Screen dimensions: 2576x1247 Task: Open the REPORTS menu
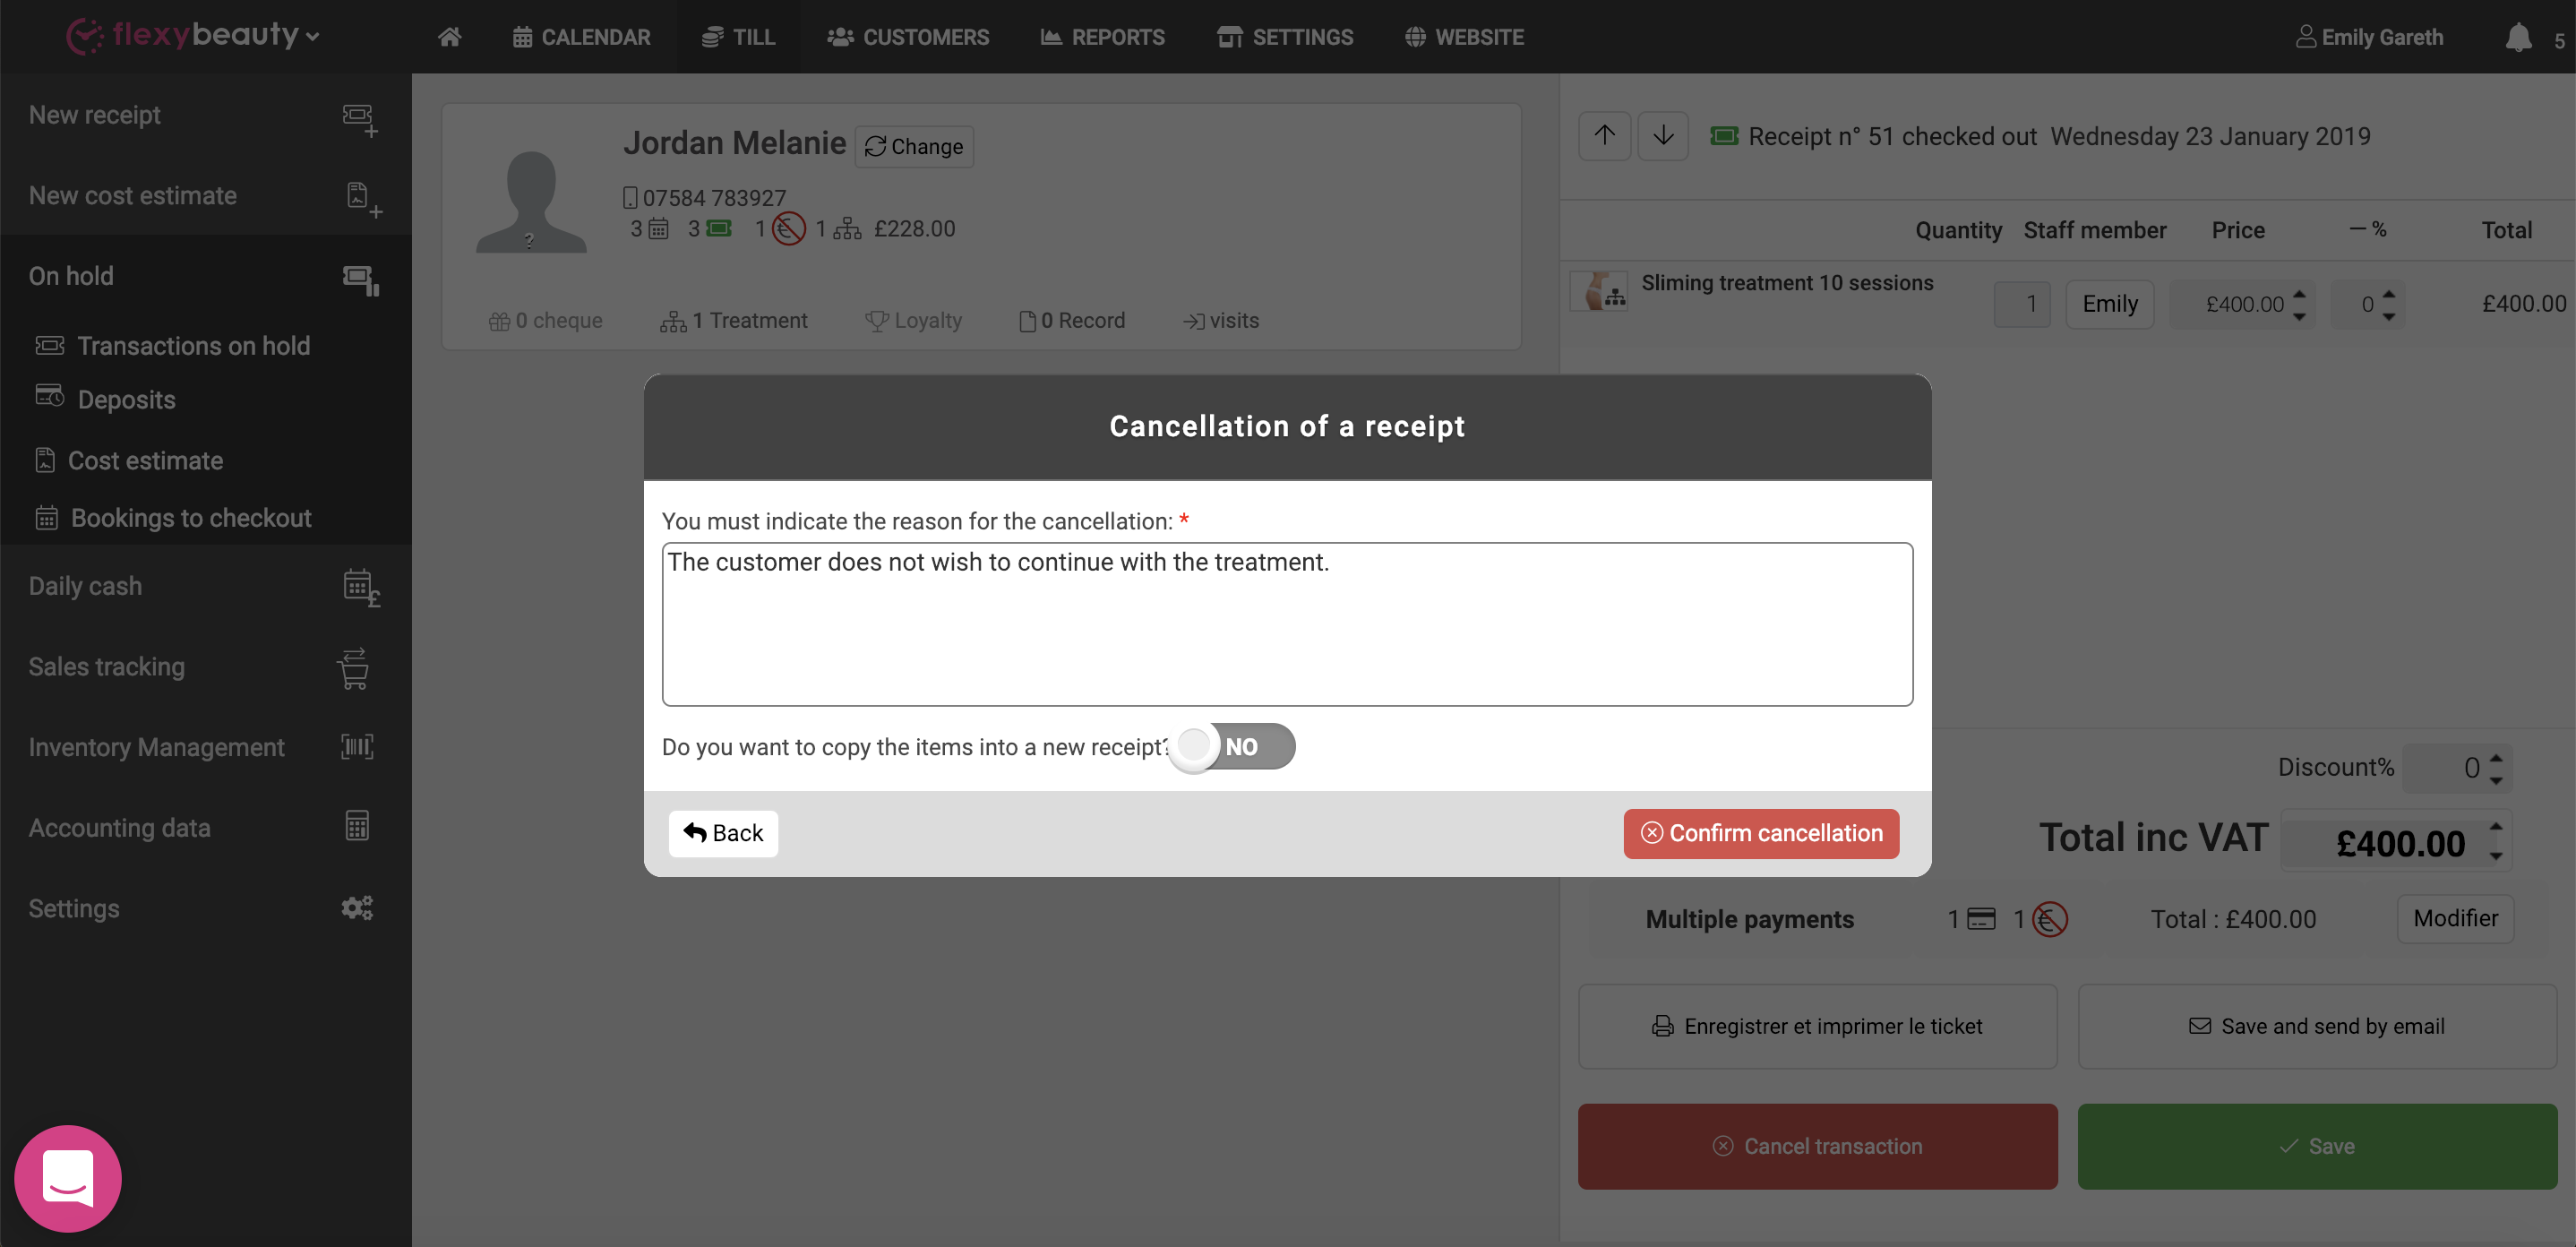1103,37
